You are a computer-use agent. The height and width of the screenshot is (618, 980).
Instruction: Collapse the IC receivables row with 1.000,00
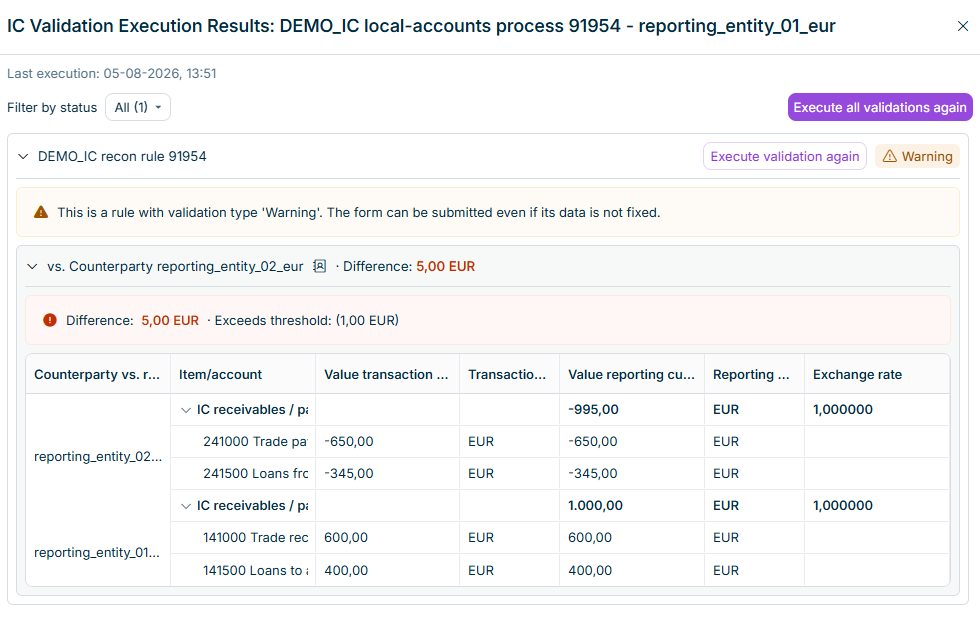(x=186, y=506)
